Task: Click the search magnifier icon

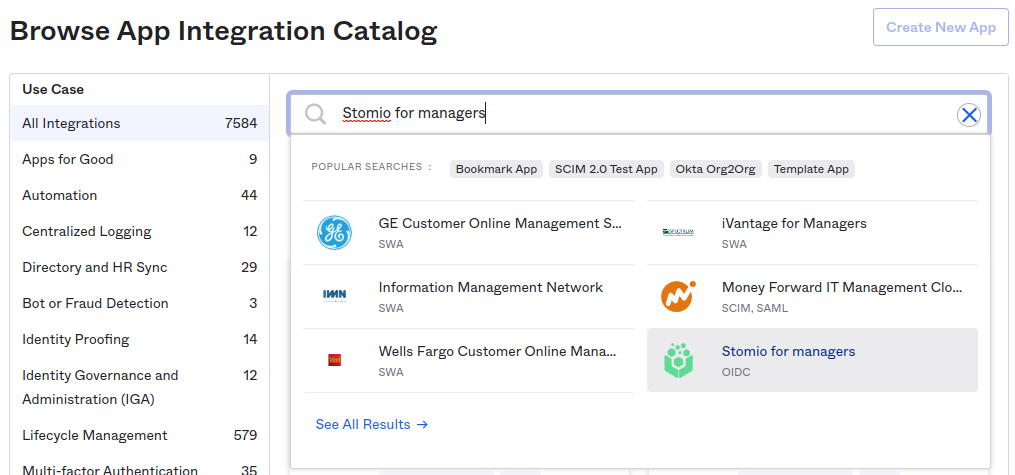Action: point(316,114)
